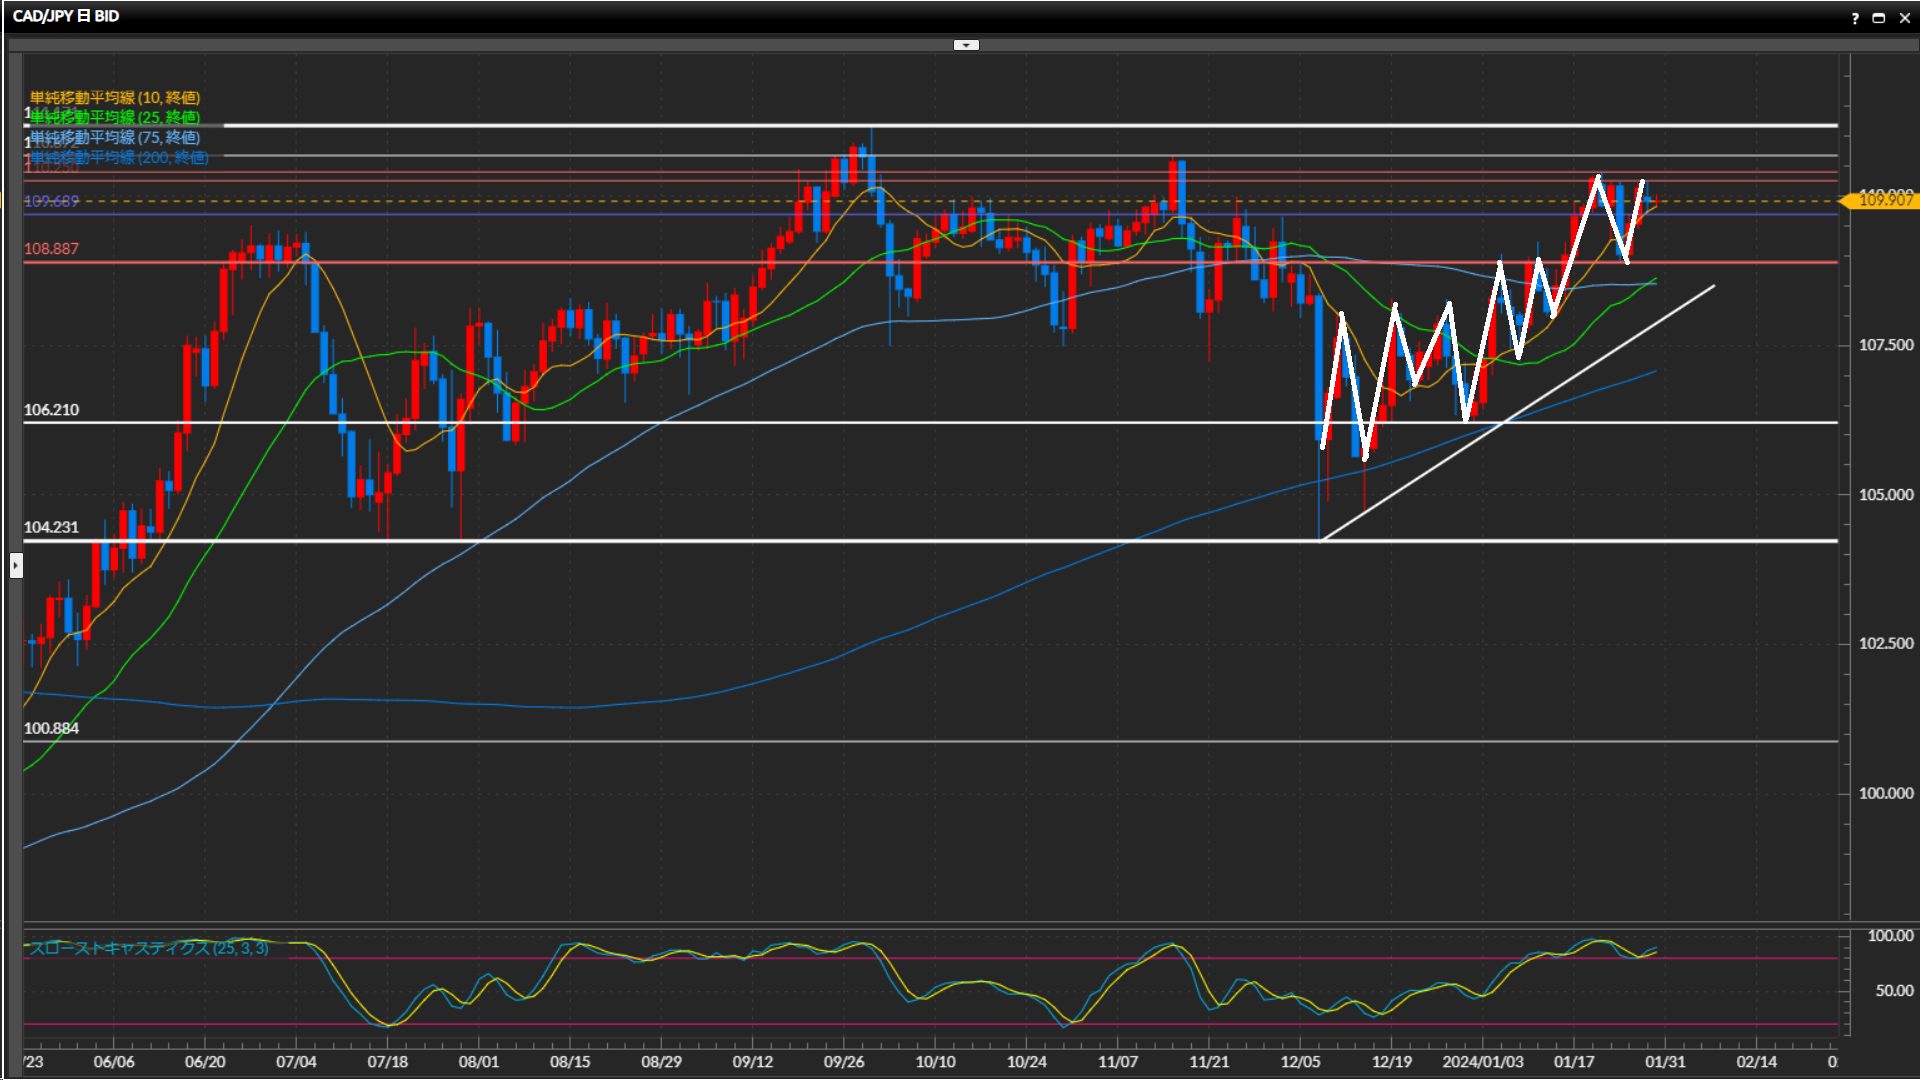Maximize the CAD/JPY chart window
Image resolution: width=1920 pixels, height=1080 pixels.
1879,18
